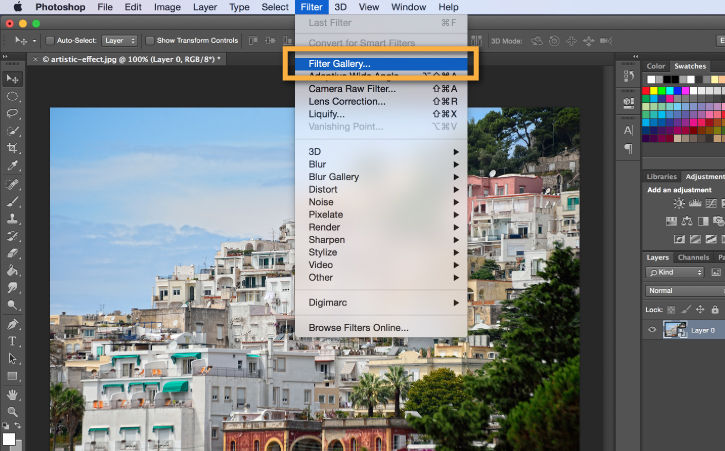Toggle lock all padlock icon
The image size is (725, 451).
[715, 309]
